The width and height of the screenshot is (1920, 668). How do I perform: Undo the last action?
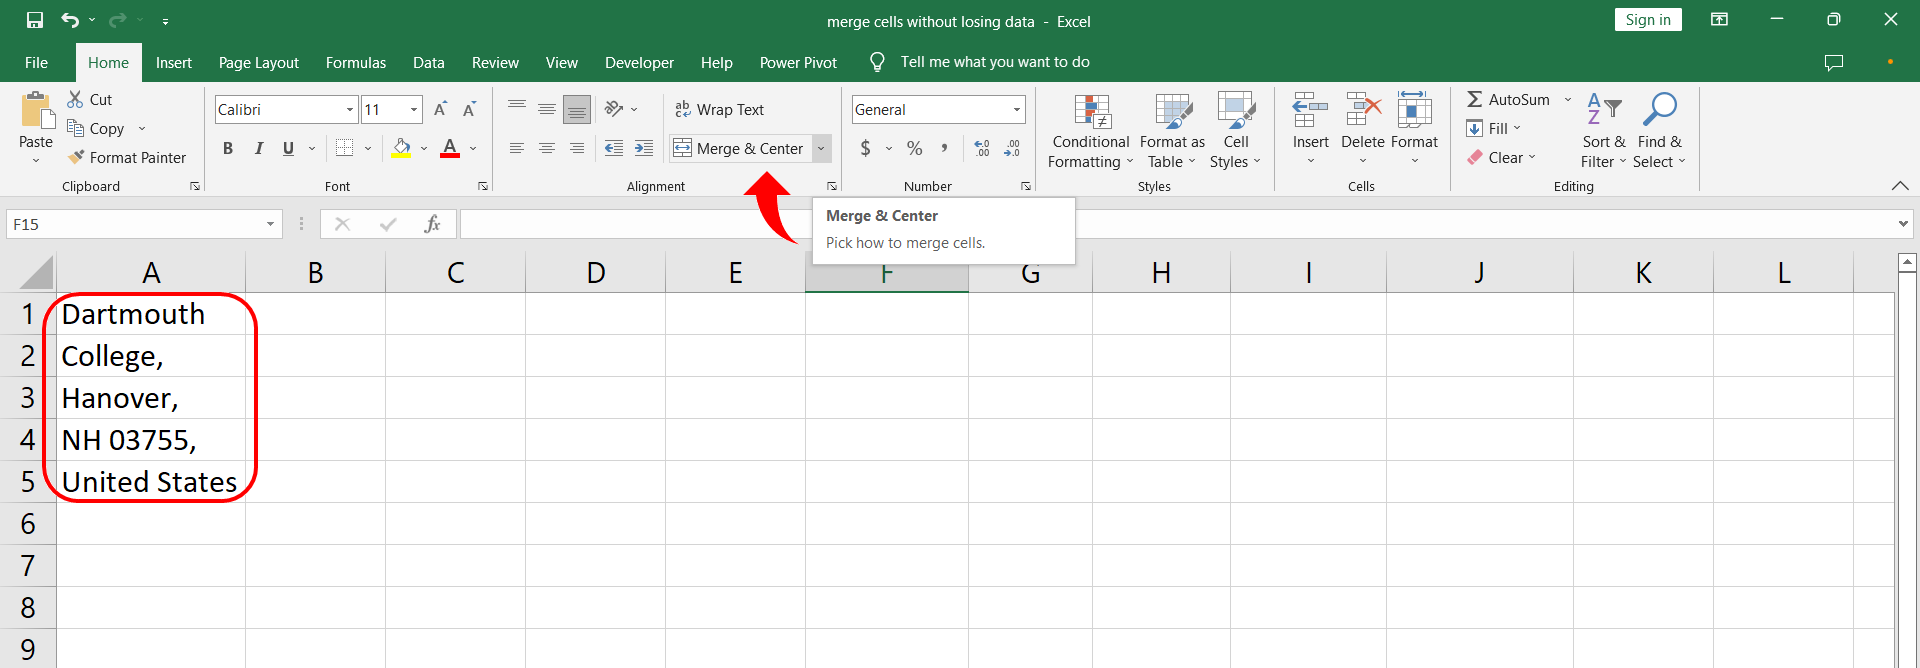pyautogui.click(x=70, y=20)
